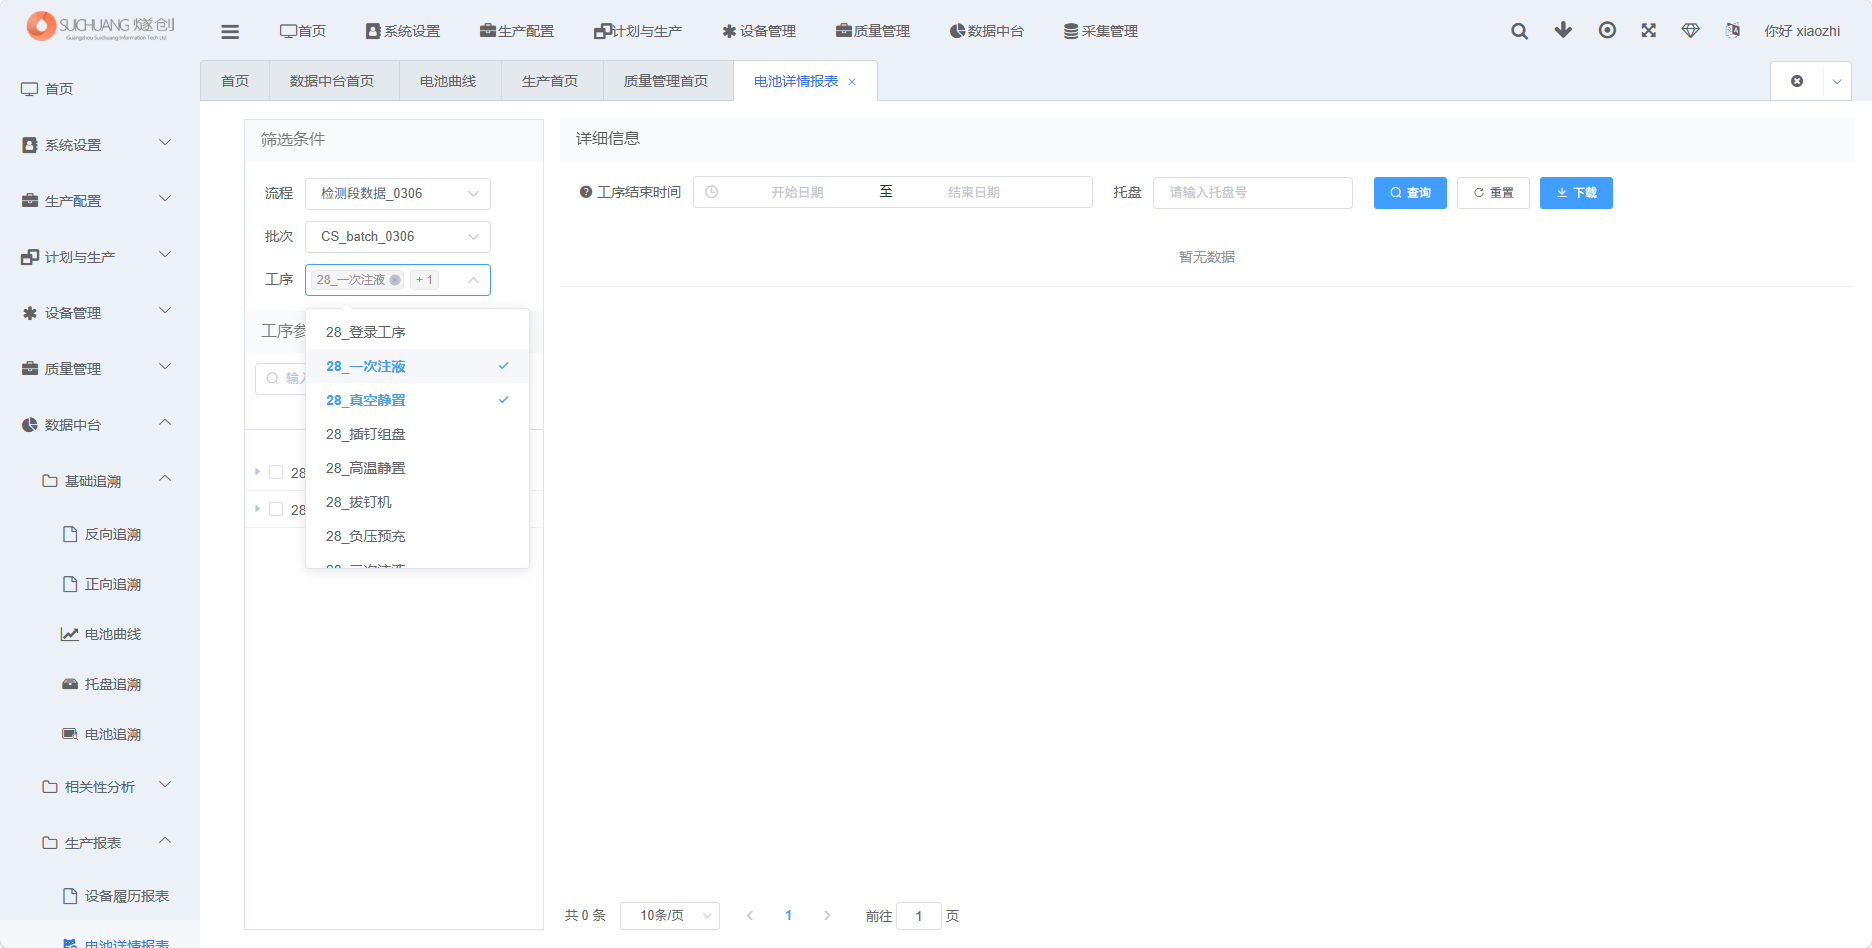Click the 设备履历报表 document icon
1872x948 pixels.
[70, 896]
